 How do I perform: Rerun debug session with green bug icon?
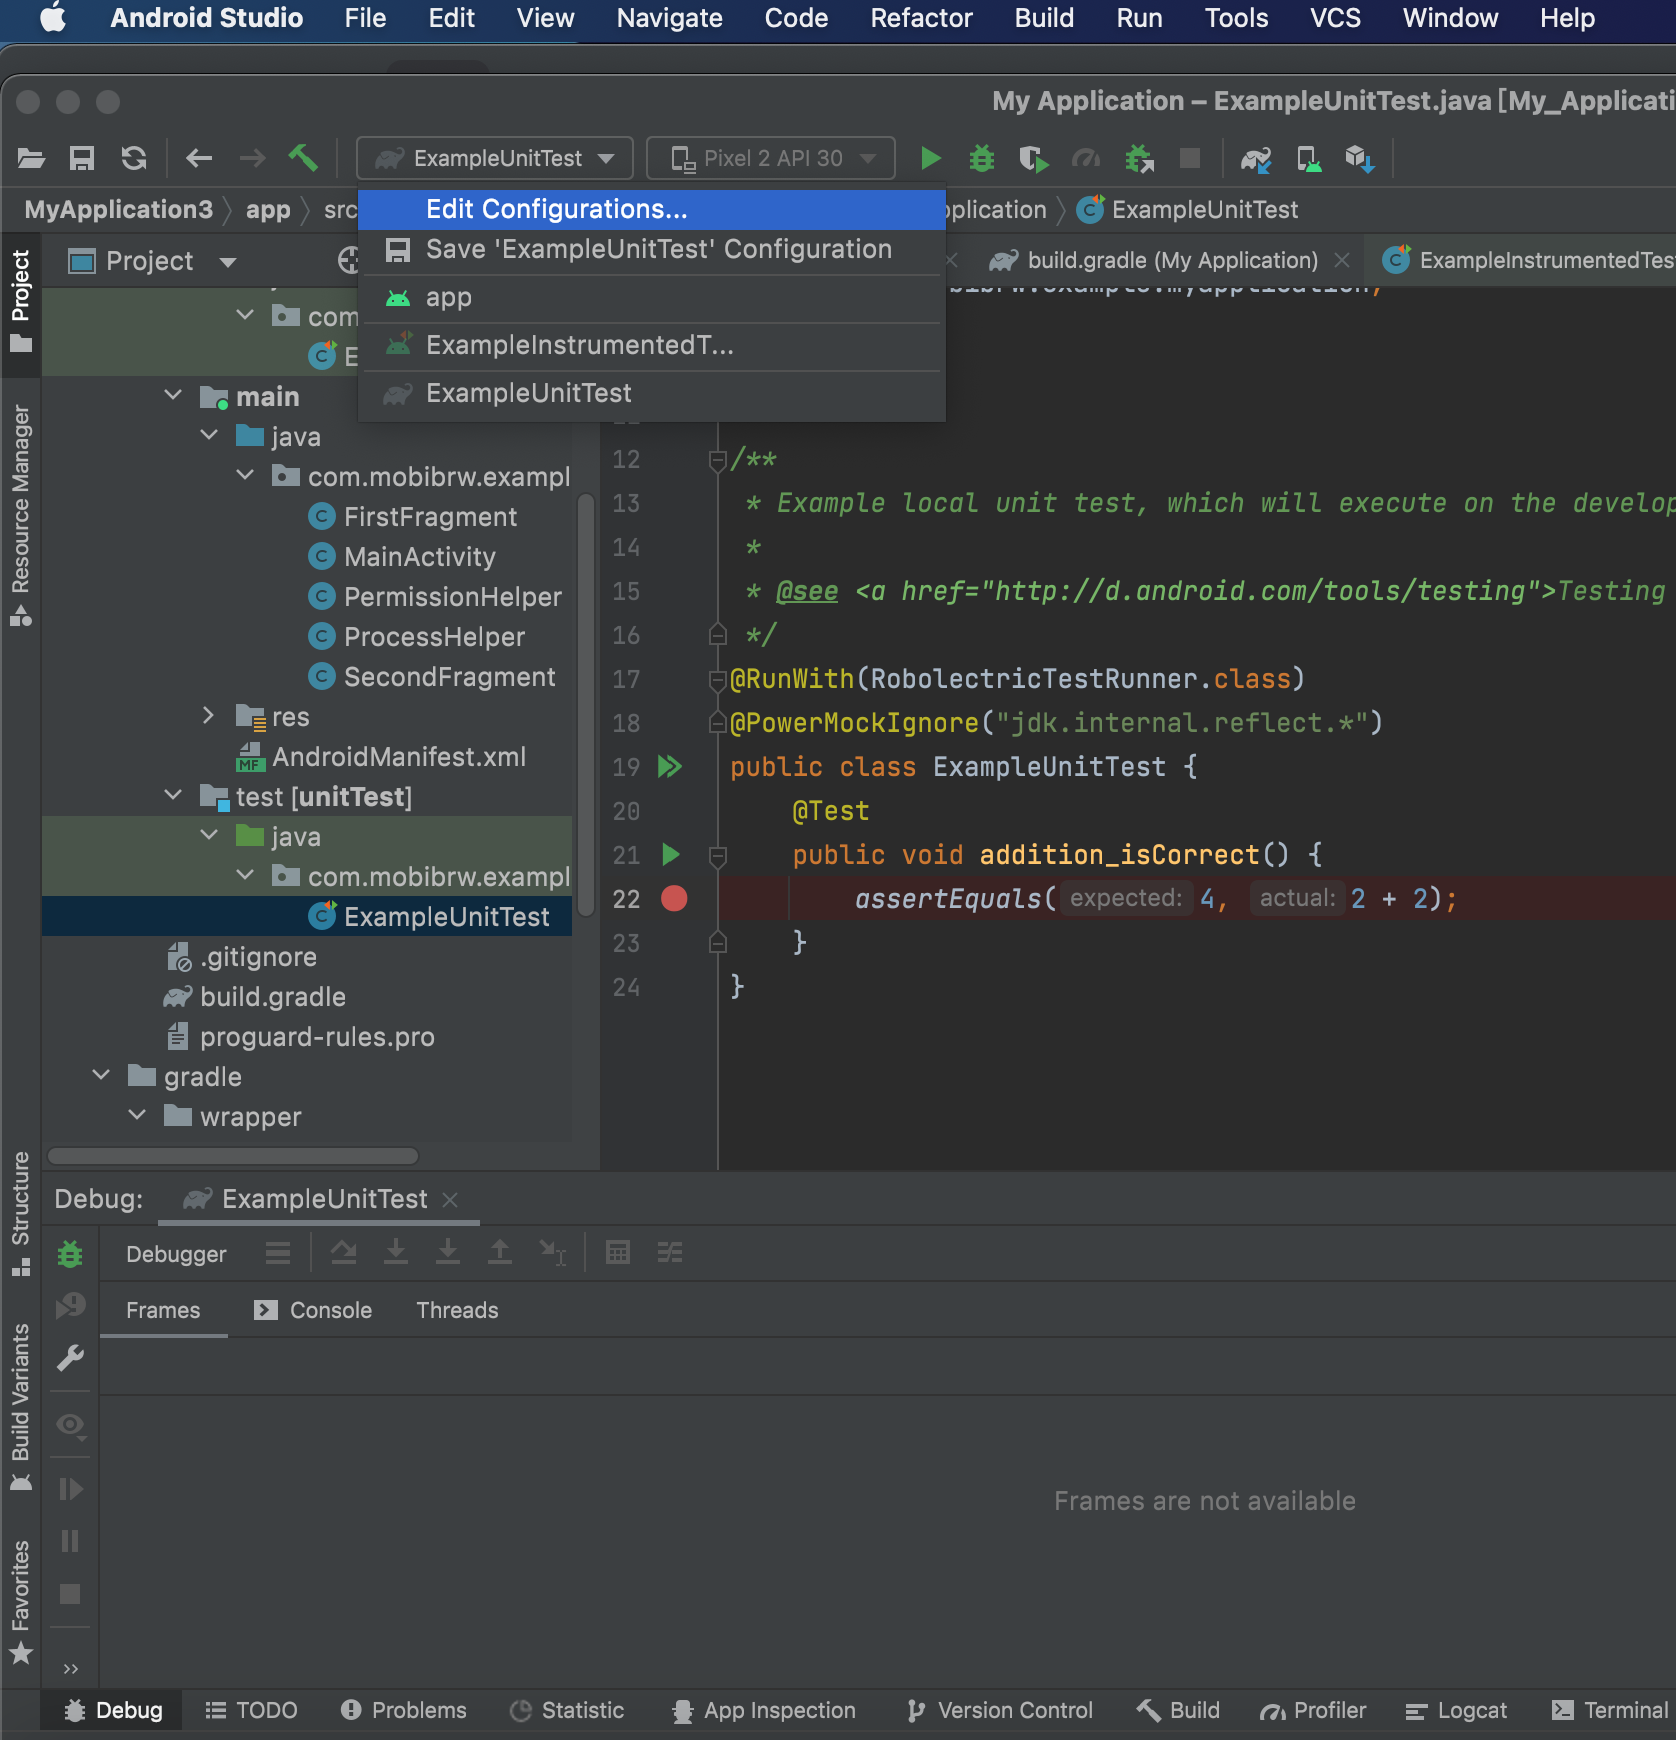(70, 1254)
